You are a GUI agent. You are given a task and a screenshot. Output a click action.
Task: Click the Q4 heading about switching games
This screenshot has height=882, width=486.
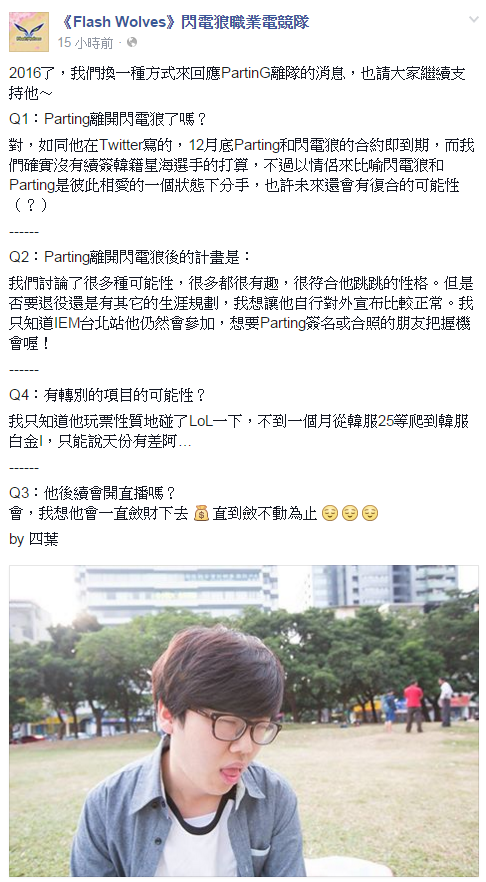108,395
